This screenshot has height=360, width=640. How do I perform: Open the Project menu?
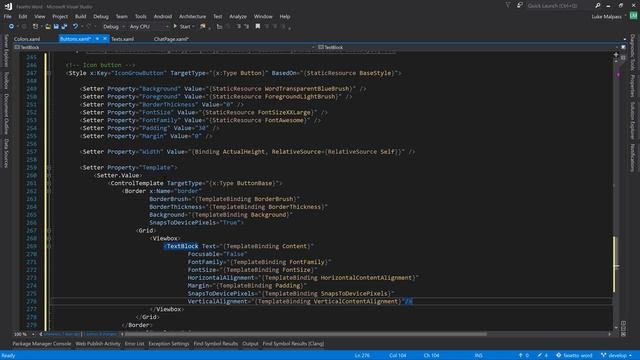pyautogui.click(x=60, y=16)
